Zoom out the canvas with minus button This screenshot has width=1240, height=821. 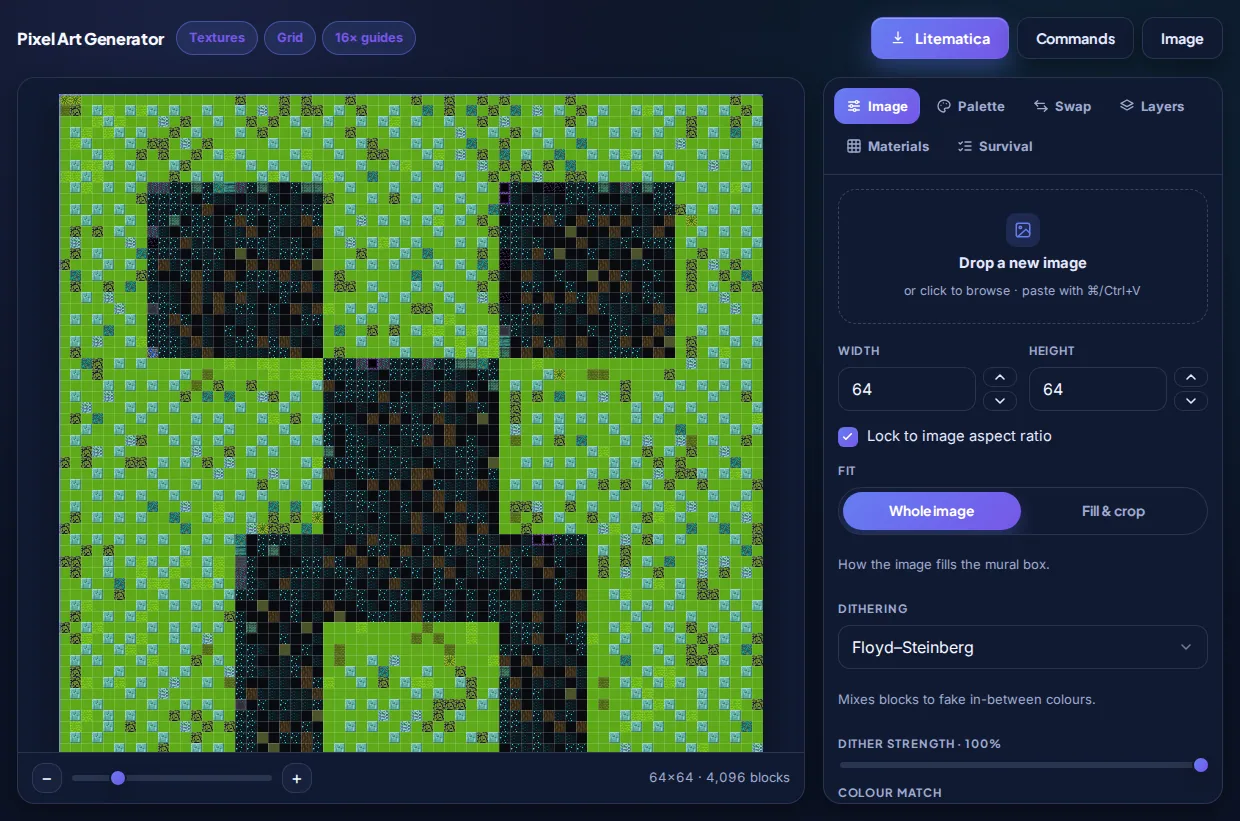pyautogui.click(x=47, y=778)
